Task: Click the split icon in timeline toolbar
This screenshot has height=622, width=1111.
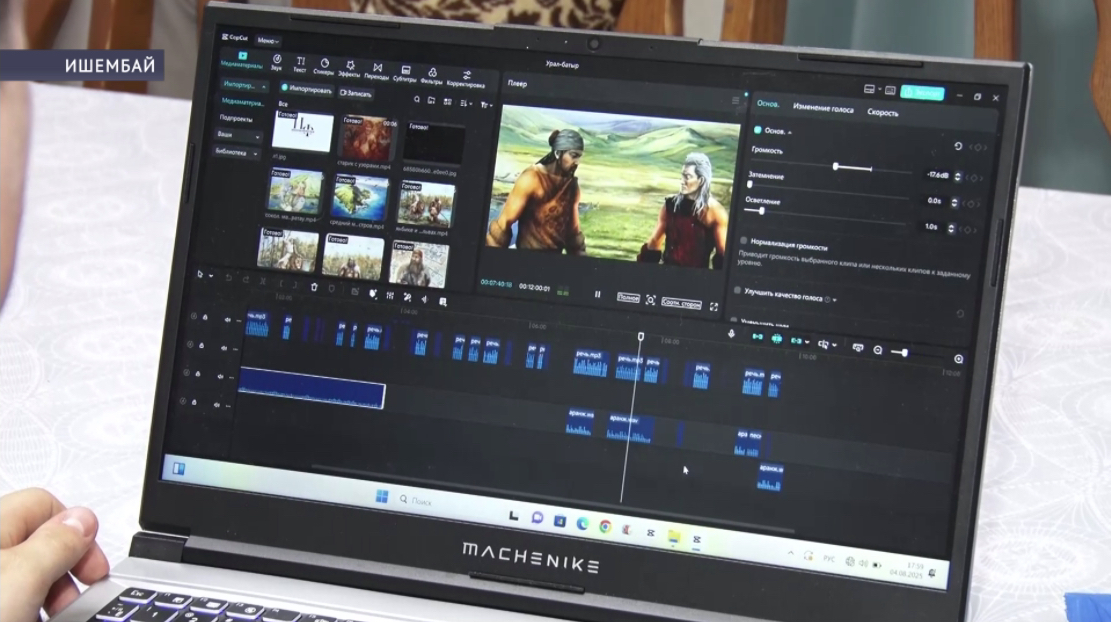Action: (x=263, y=281)
